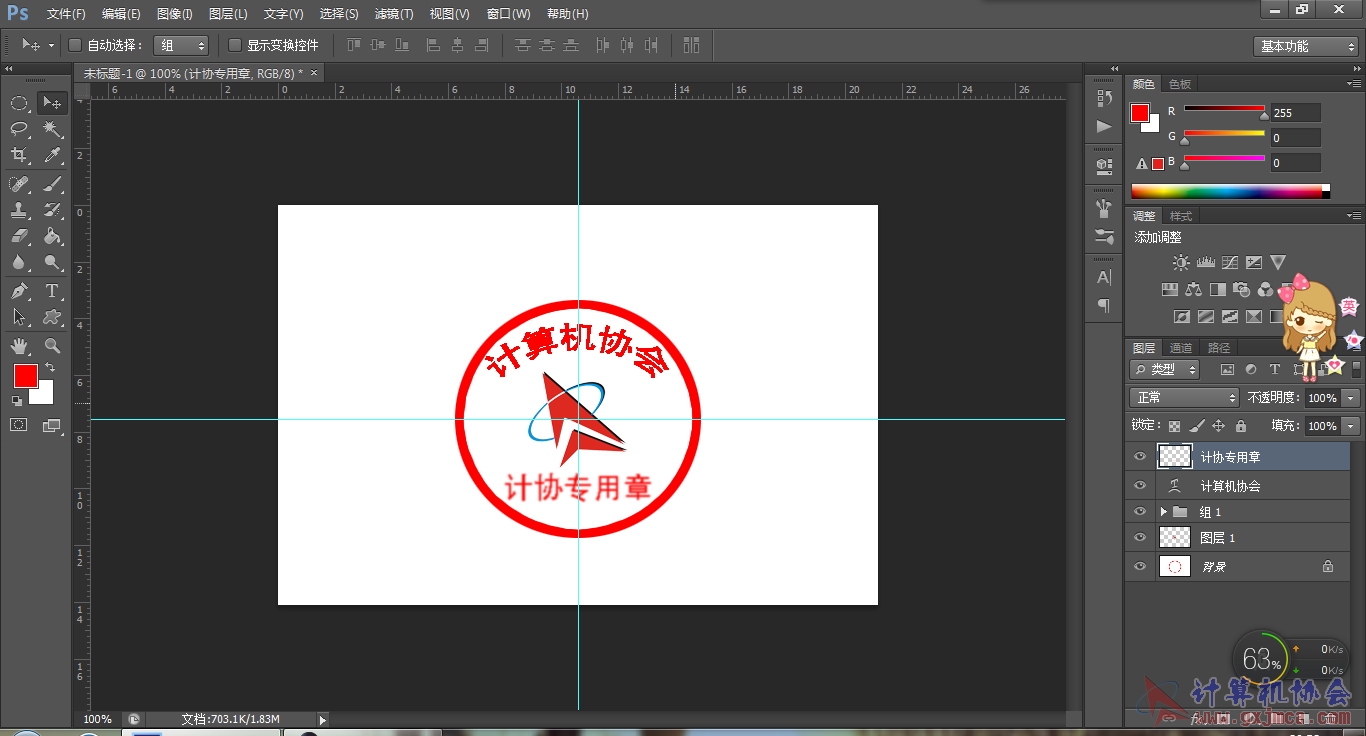Viewport: 1366px width, 736px height.
Task: Select the Lasso tool
Action: pyautogui.click(x=19, y=129)
